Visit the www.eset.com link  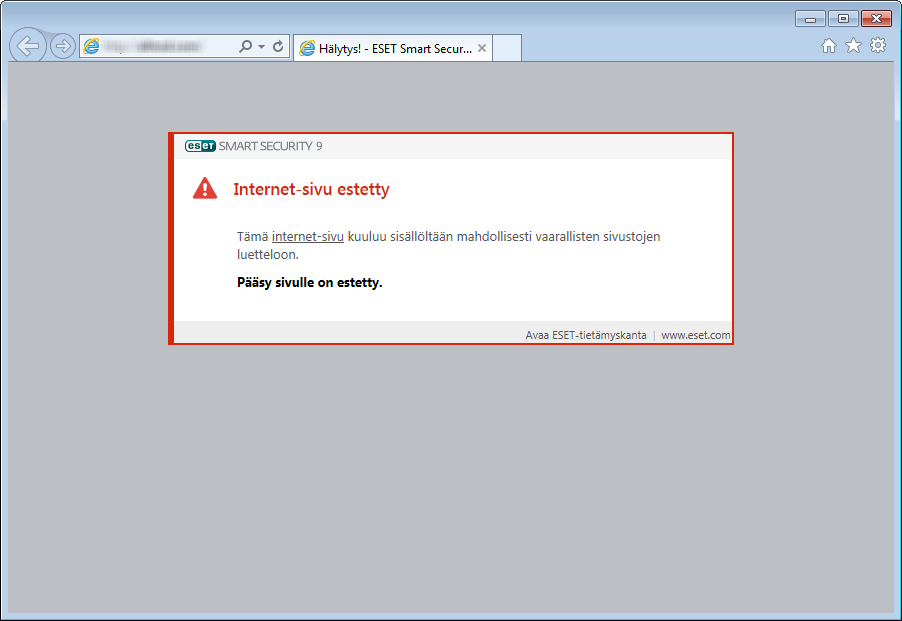coord(695,335)
